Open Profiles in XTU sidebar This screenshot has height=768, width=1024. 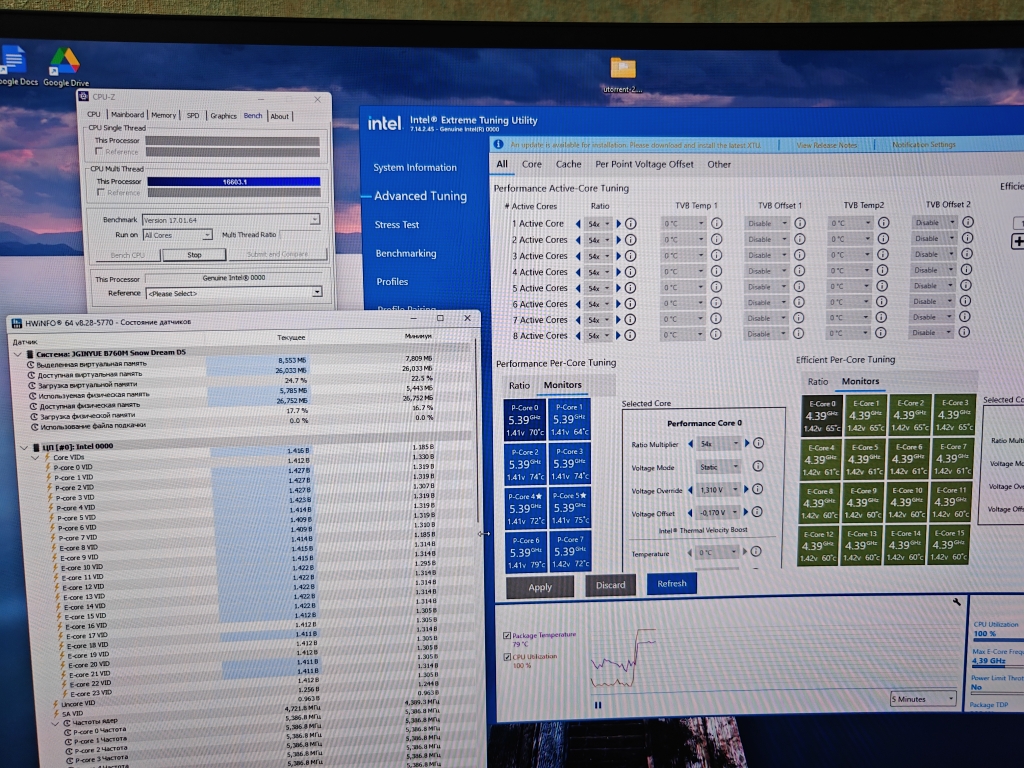(392, 282)
